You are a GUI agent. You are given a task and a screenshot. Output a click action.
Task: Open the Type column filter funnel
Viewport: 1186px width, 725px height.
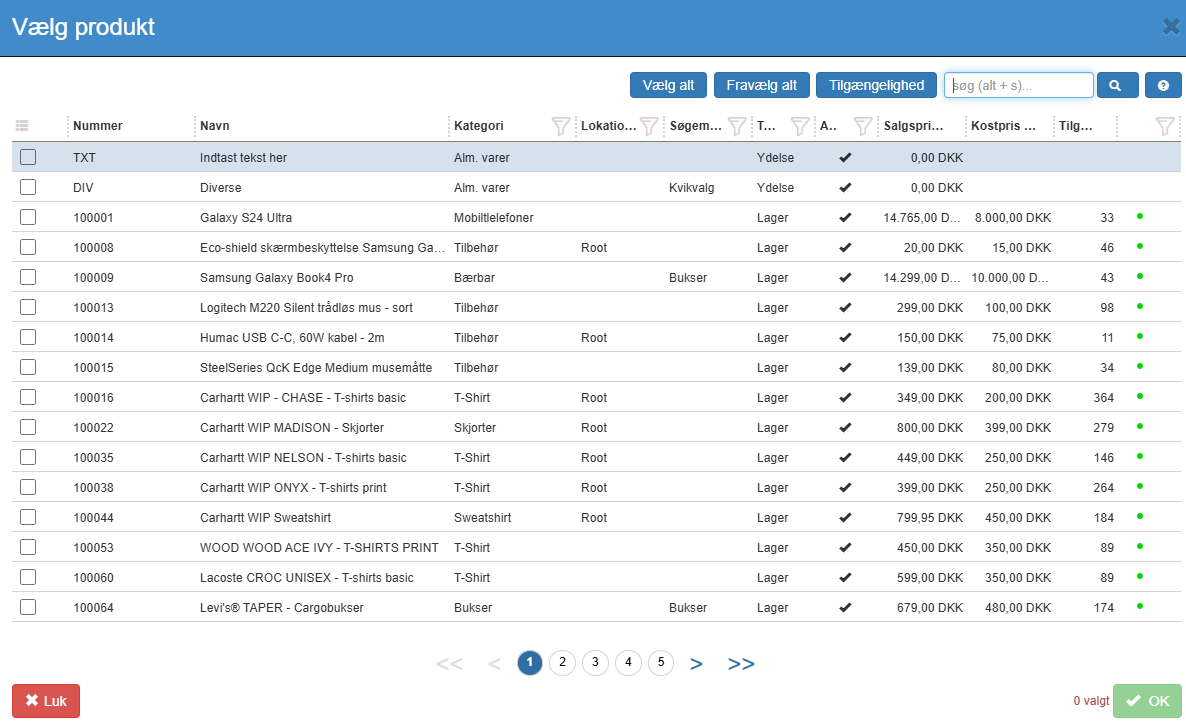click(800, 126)
